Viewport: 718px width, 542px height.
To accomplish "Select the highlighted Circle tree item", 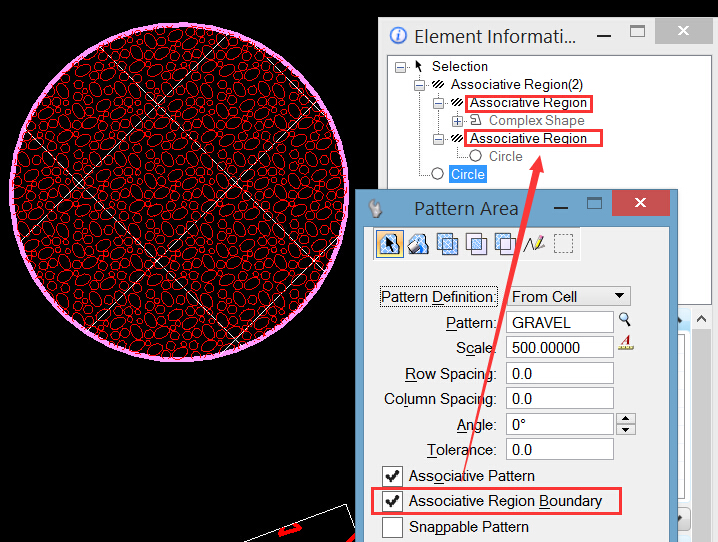I will (x=468, y=174).
